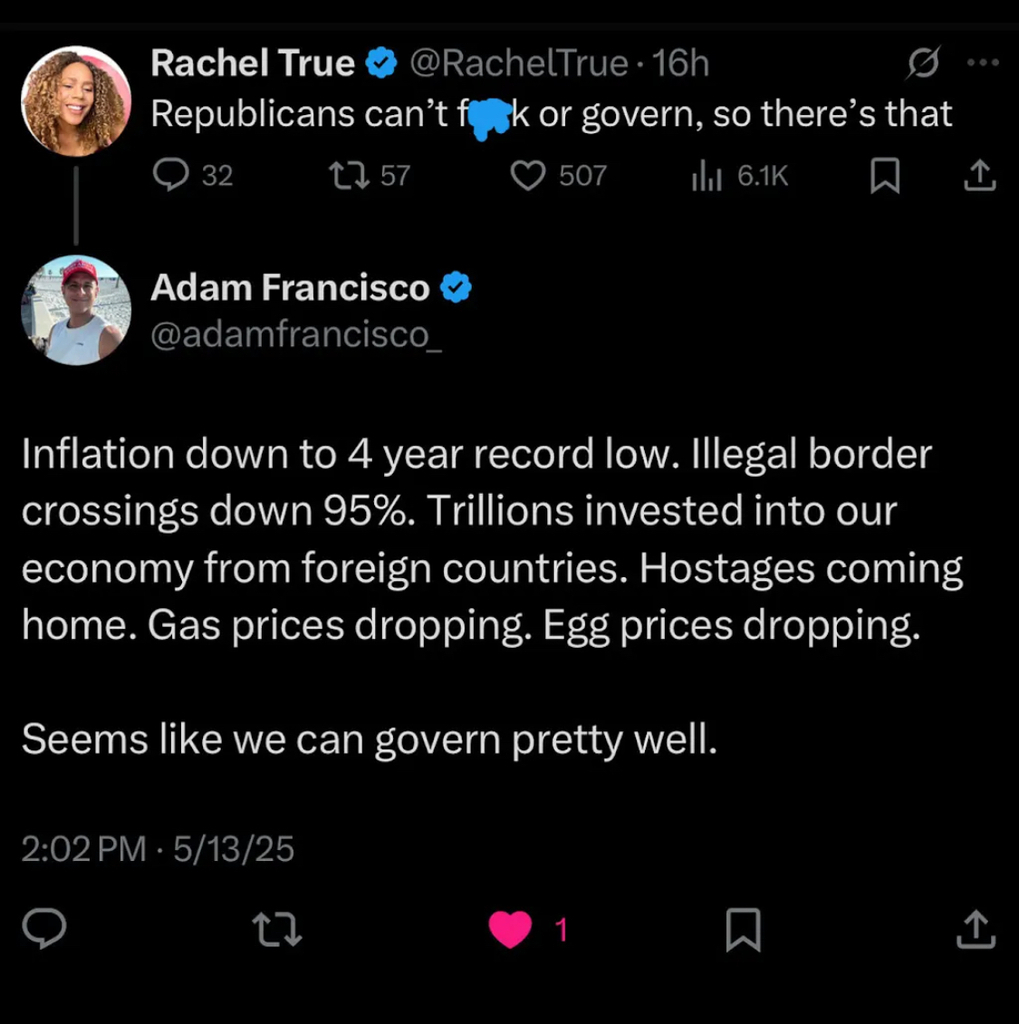Reply to Rachel True's tweet
Screen dimensions: 1019x1024
171,176
